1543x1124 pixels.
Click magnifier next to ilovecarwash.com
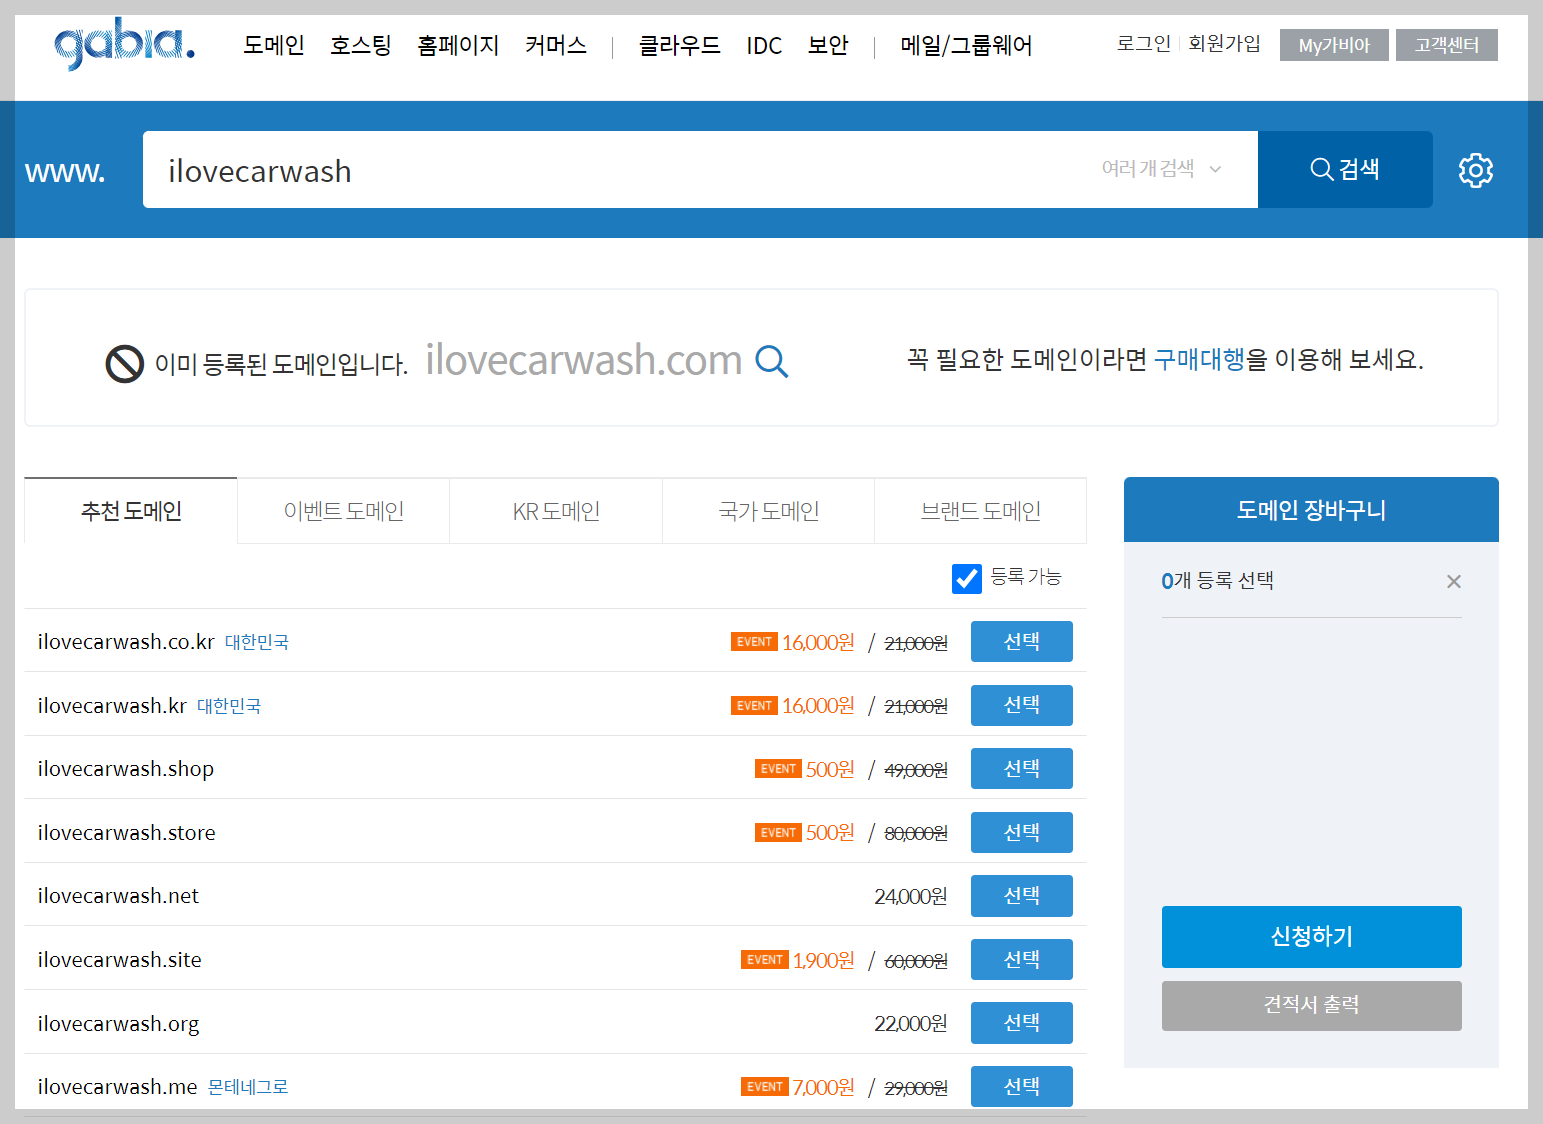(771, 361)
